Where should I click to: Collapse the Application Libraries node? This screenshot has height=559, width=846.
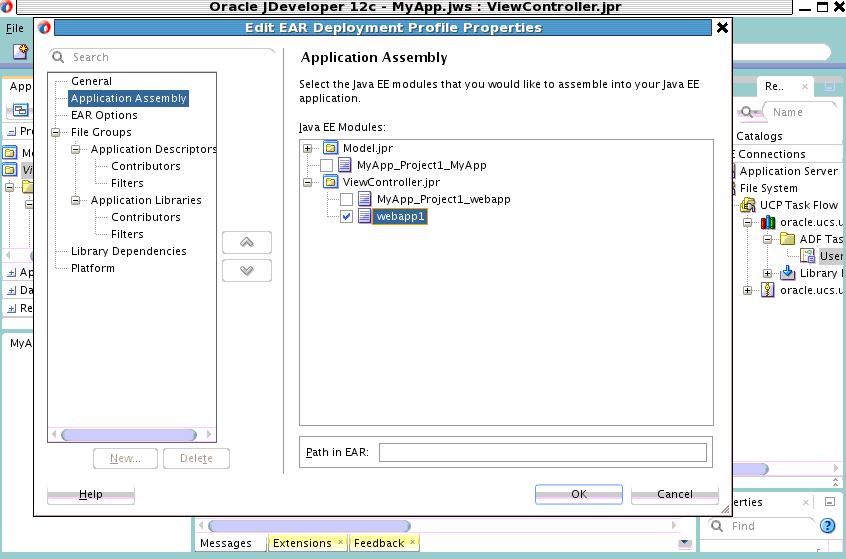click(x=76, y=200)
